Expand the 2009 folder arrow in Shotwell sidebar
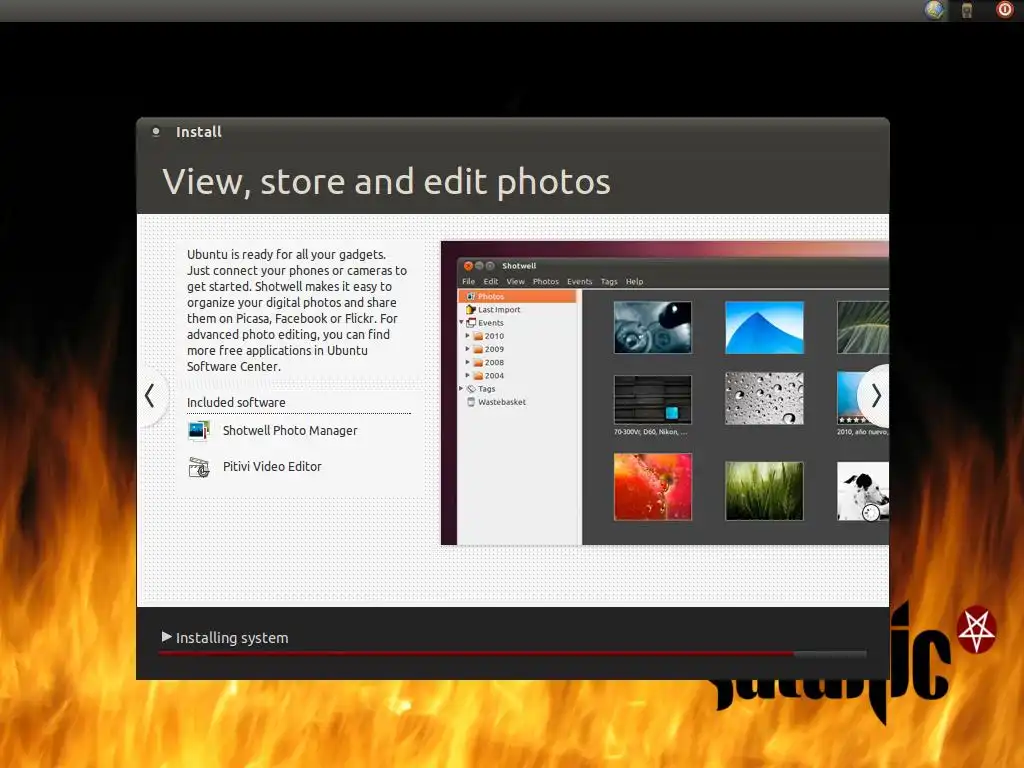Viewport: 1024px width, 768px height. click(468, 349)
